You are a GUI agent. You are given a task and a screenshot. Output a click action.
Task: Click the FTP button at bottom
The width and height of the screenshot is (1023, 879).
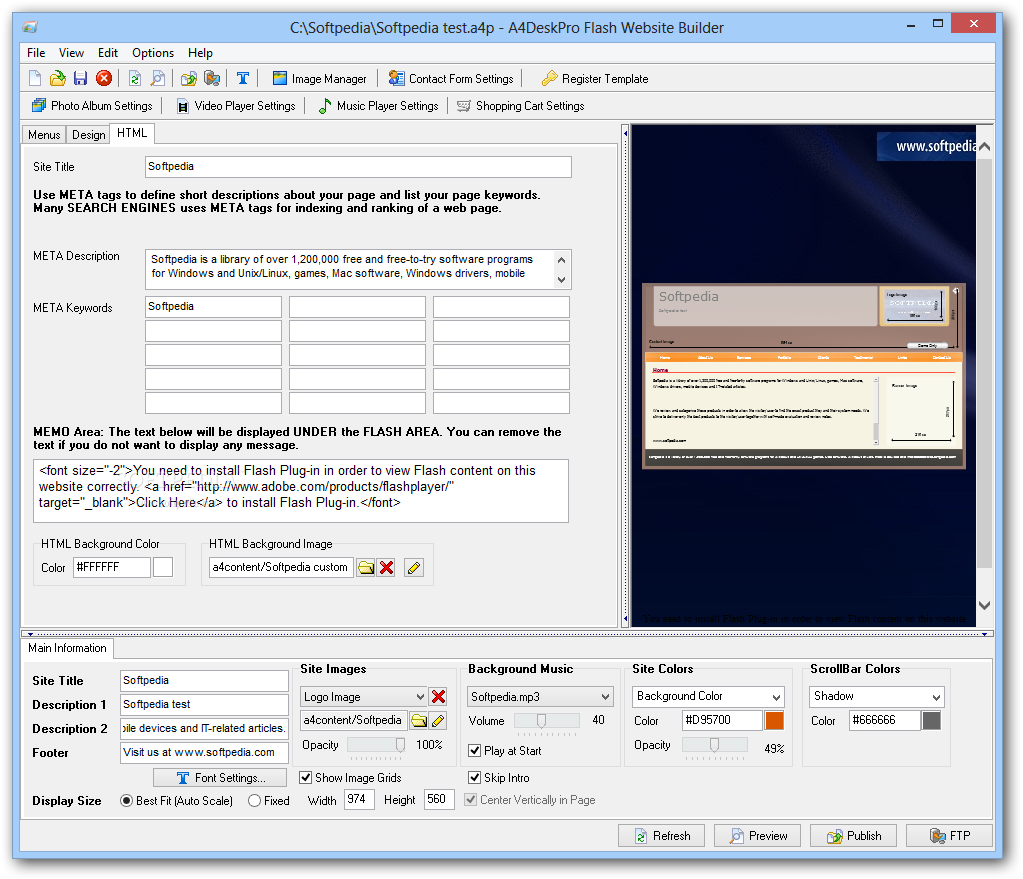coord(949,836)
